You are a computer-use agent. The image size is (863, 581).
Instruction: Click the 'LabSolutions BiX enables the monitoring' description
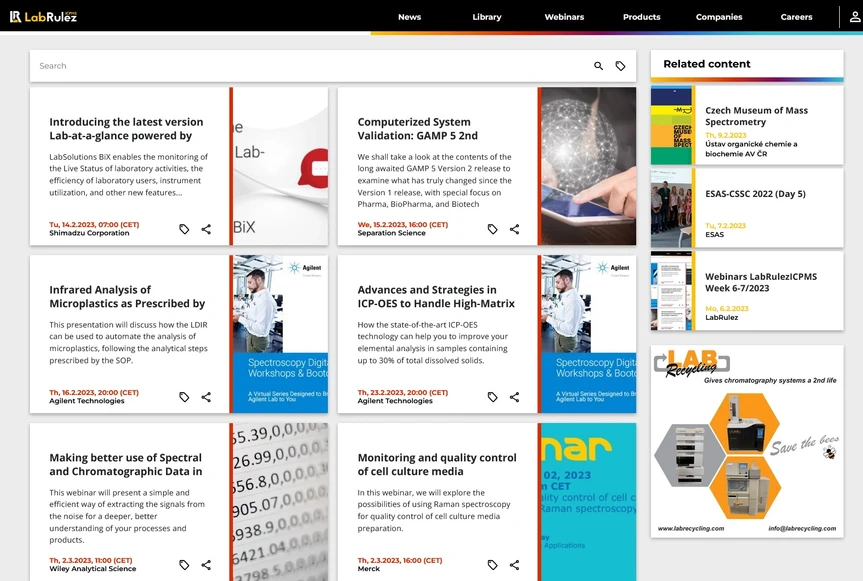click(x=129, y=174)
